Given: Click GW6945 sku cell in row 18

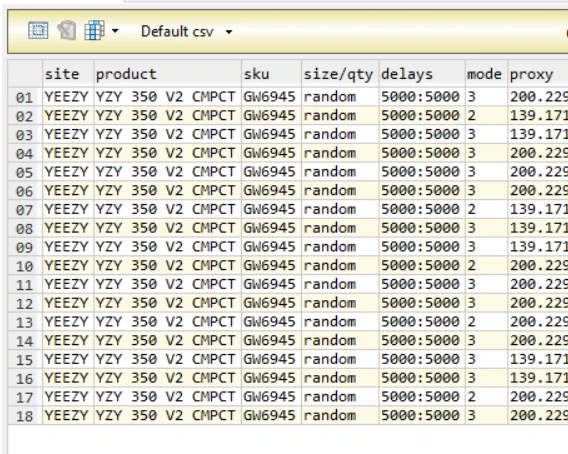Looking at the screenshot, I should pos(271,416).
